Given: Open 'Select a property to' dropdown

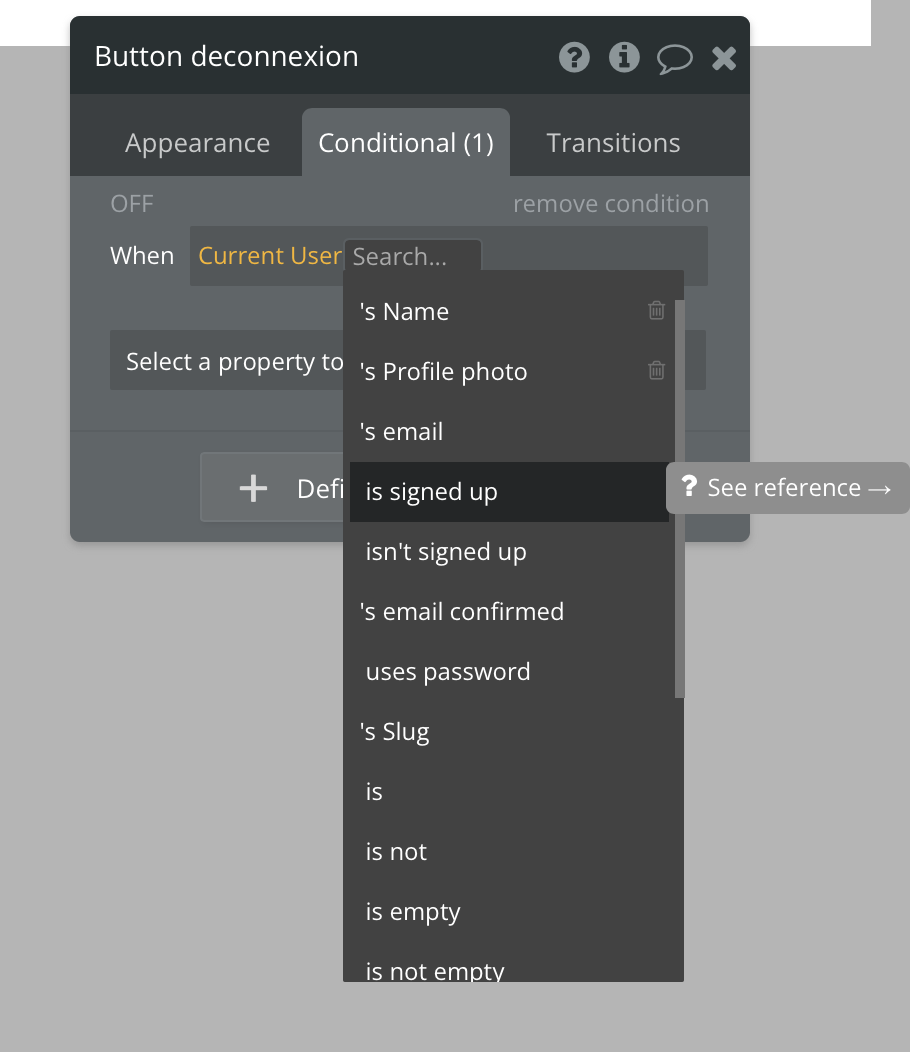Looking at the screenshot, I should click(x=230, y=361).
